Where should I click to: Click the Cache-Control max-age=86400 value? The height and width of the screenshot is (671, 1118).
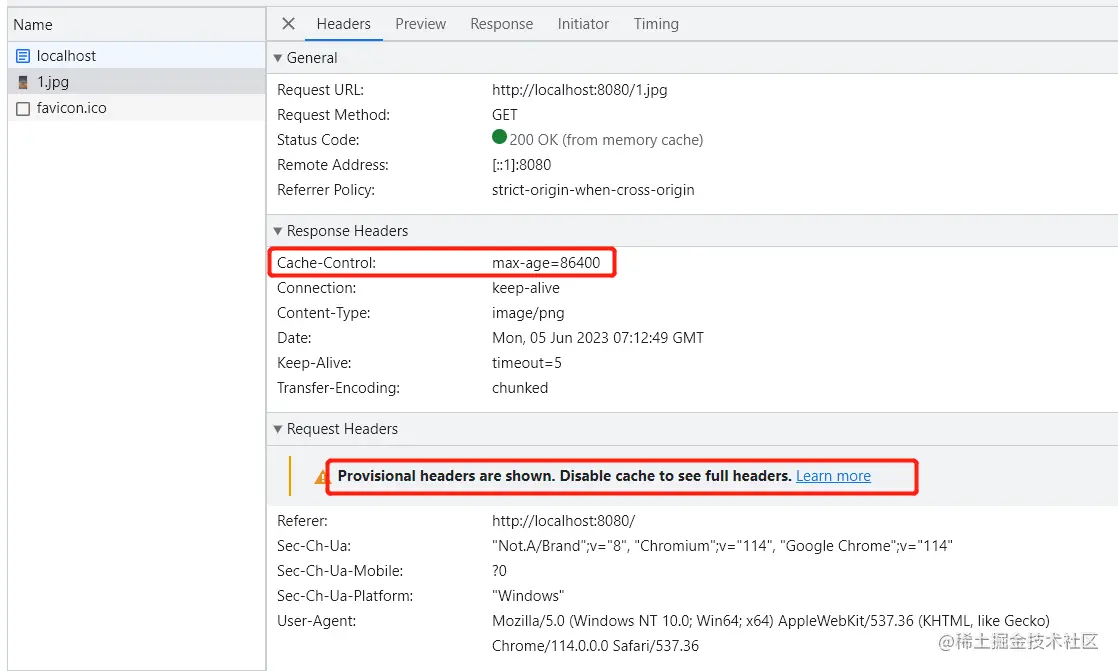[546, 263]
